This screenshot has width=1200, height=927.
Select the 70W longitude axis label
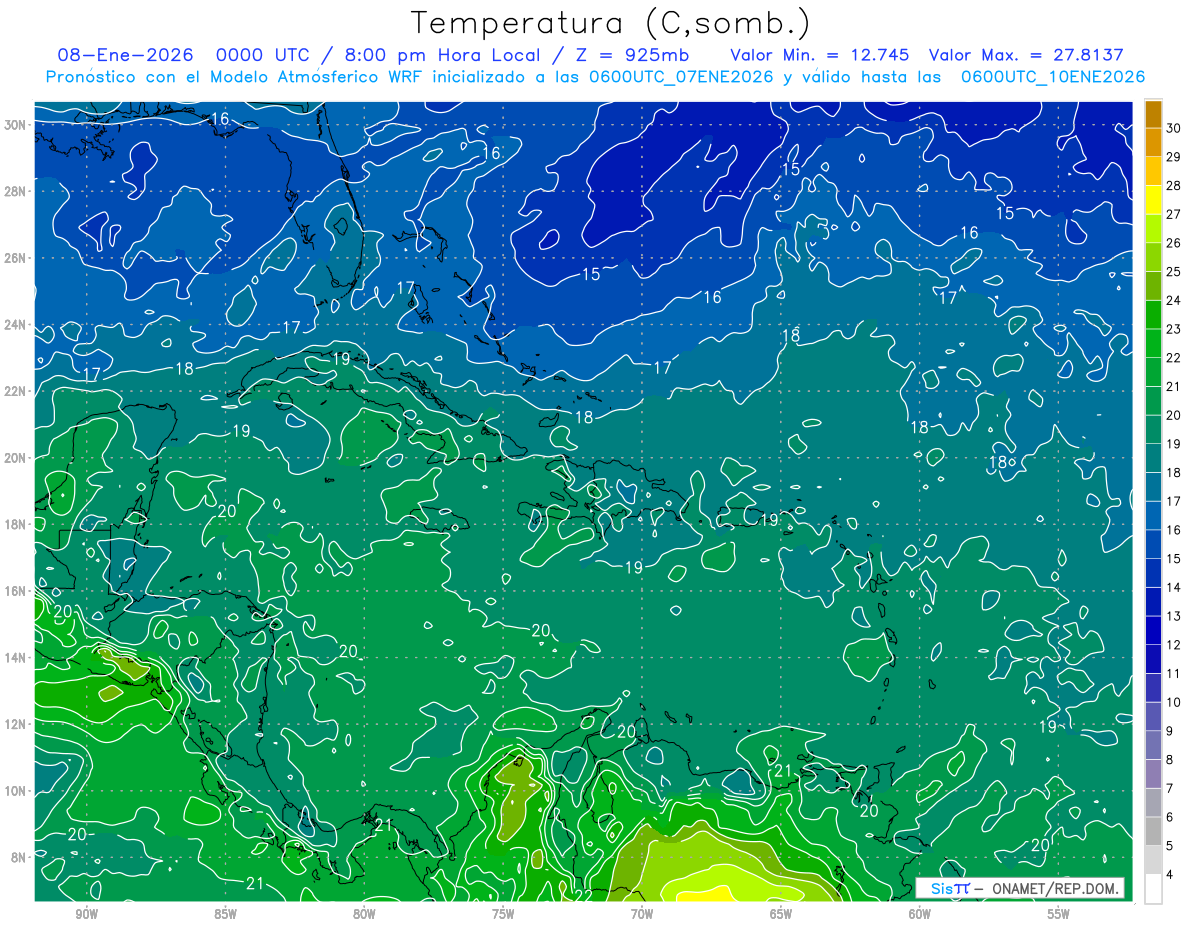642,914
